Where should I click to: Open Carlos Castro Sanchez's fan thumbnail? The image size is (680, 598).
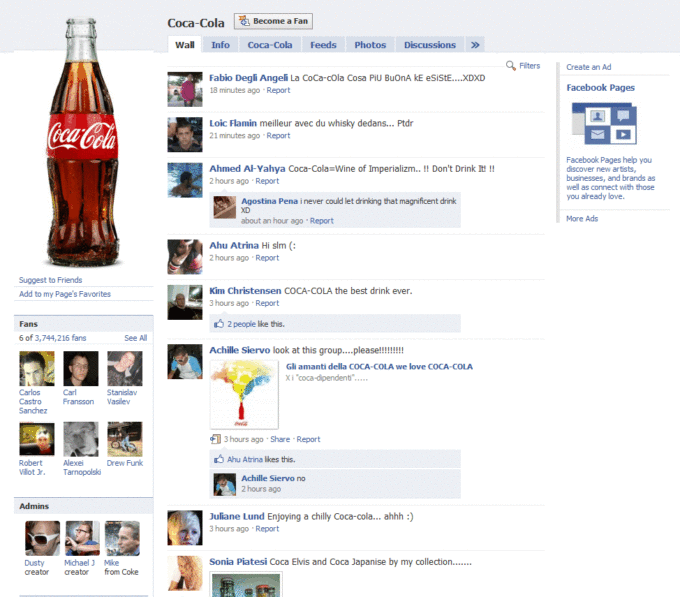37,369
